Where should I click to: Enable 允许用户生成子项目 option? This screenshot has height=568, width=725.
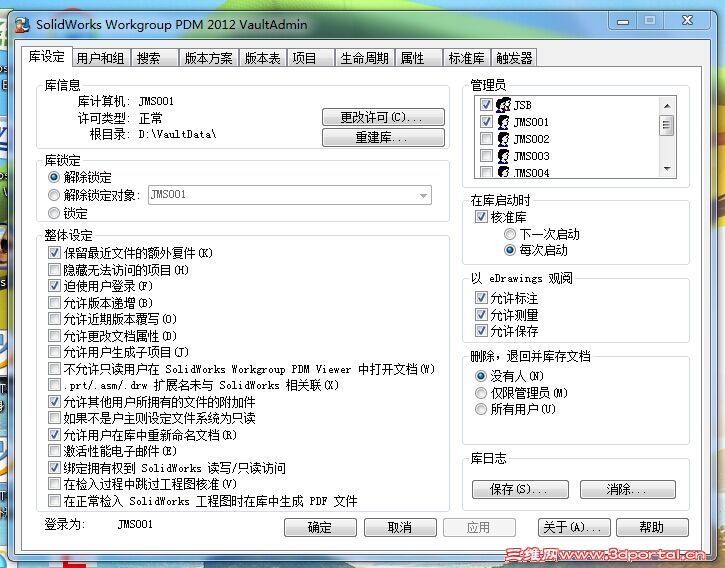tap(54, 352)
